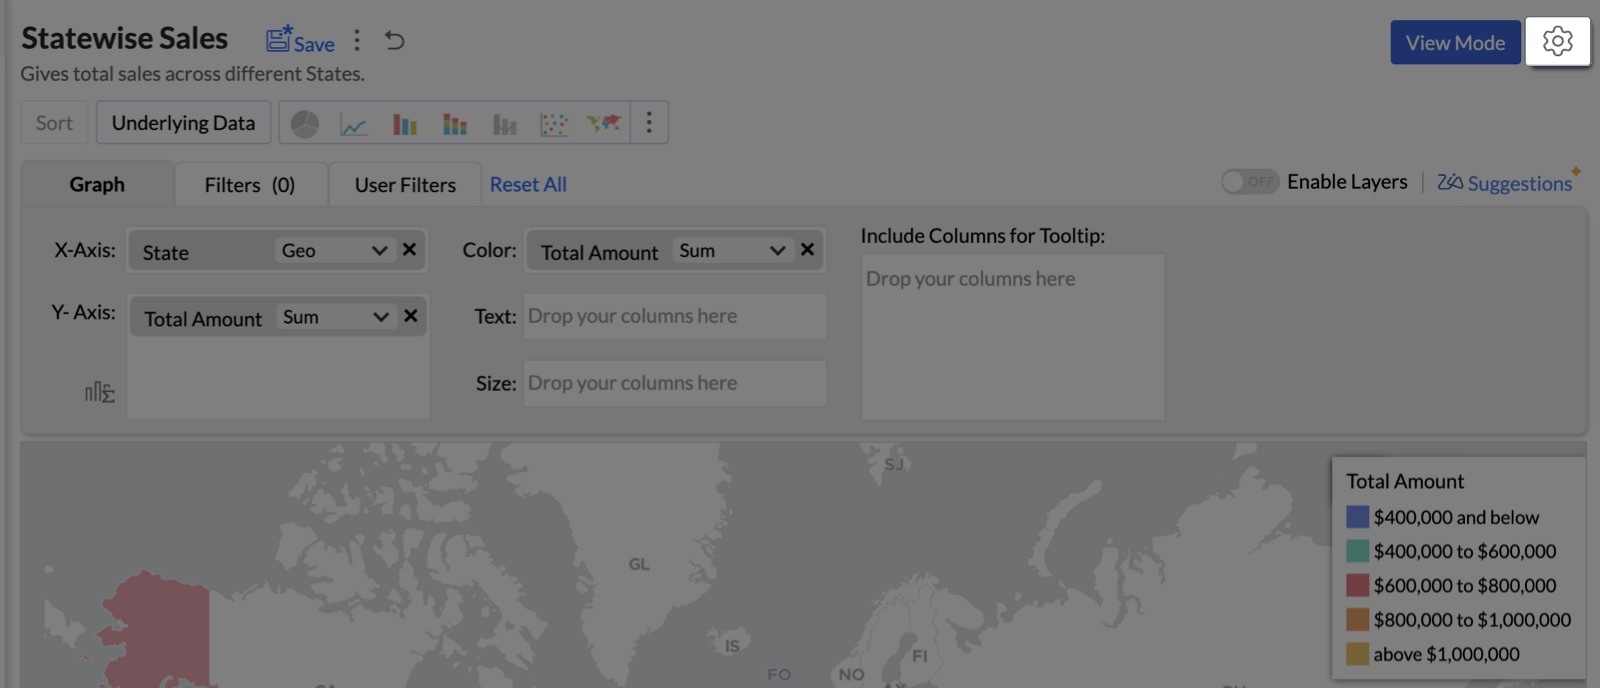
Task: Open the Geo dropdown for State
Action: click(334, 251)
